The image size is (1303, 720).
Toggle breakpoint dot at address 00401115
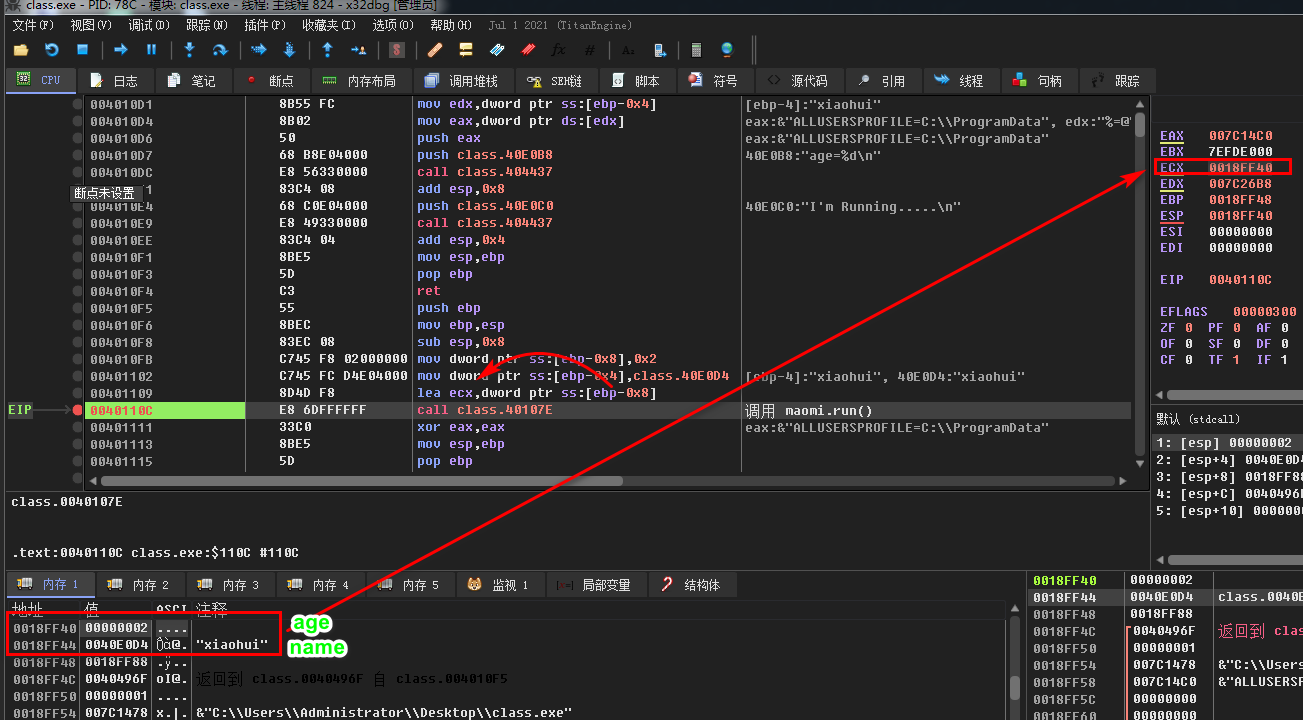[x=78, y=461]
